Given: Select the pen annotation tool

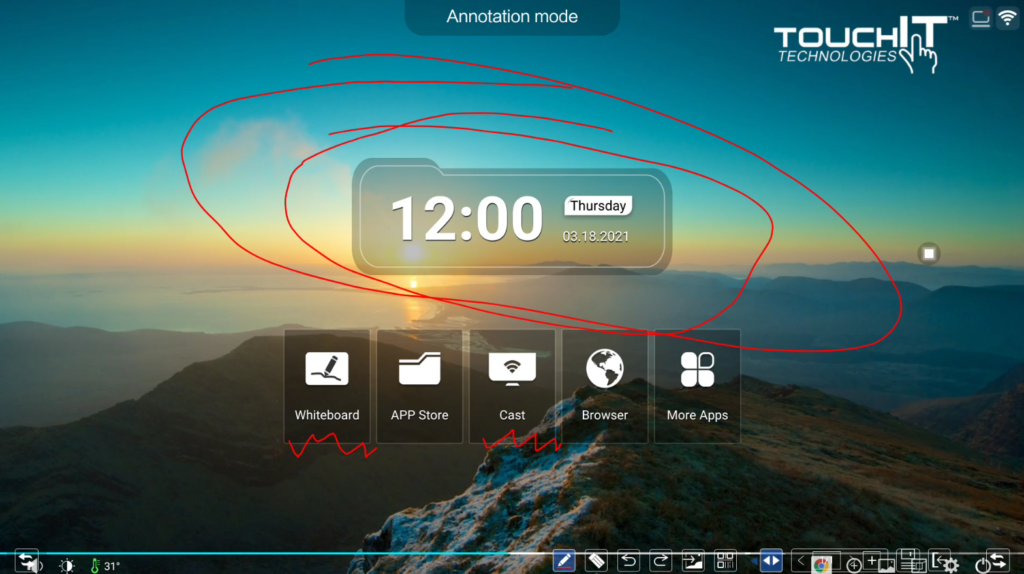Looking at the screenshot, I should [564, 561].
